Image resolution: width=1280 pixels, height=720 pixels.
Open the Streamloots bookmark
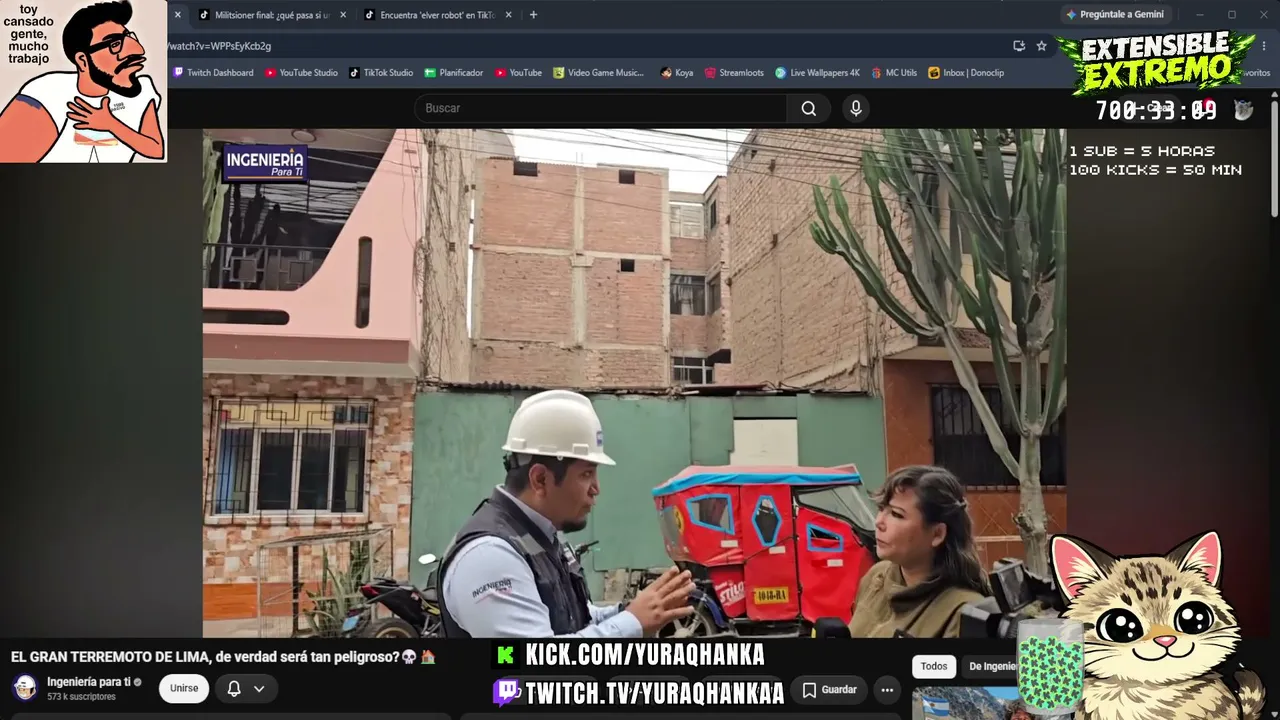point(734,73)
